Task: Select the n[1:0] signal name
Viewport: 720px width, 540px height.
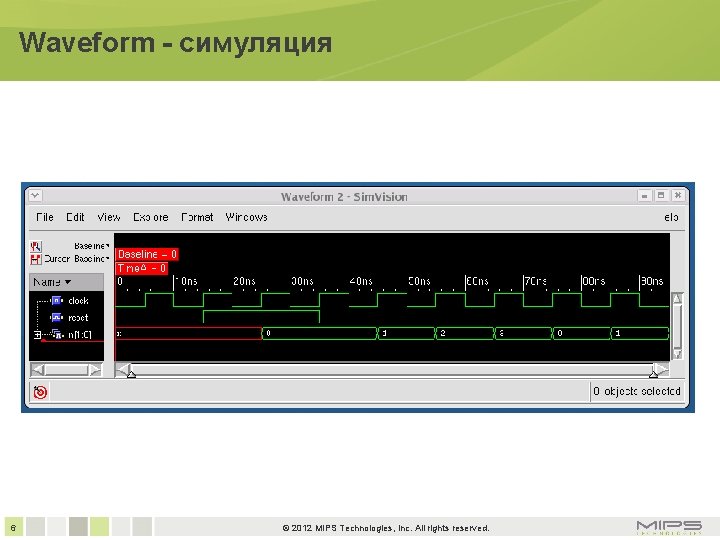Action: [80, 335]
